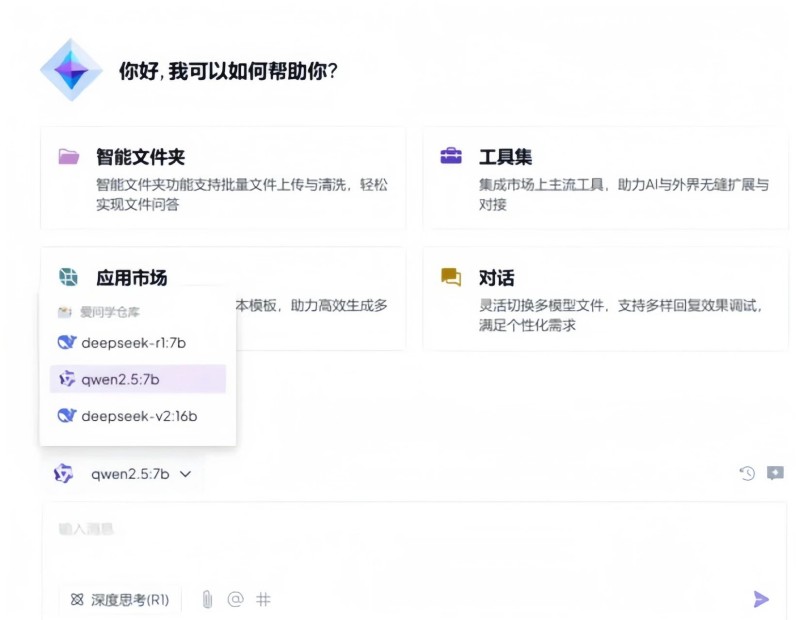This screenshot has height=620, width=800.
Task: Click the # hashtag icon
Action: click(x=263, y=599)
